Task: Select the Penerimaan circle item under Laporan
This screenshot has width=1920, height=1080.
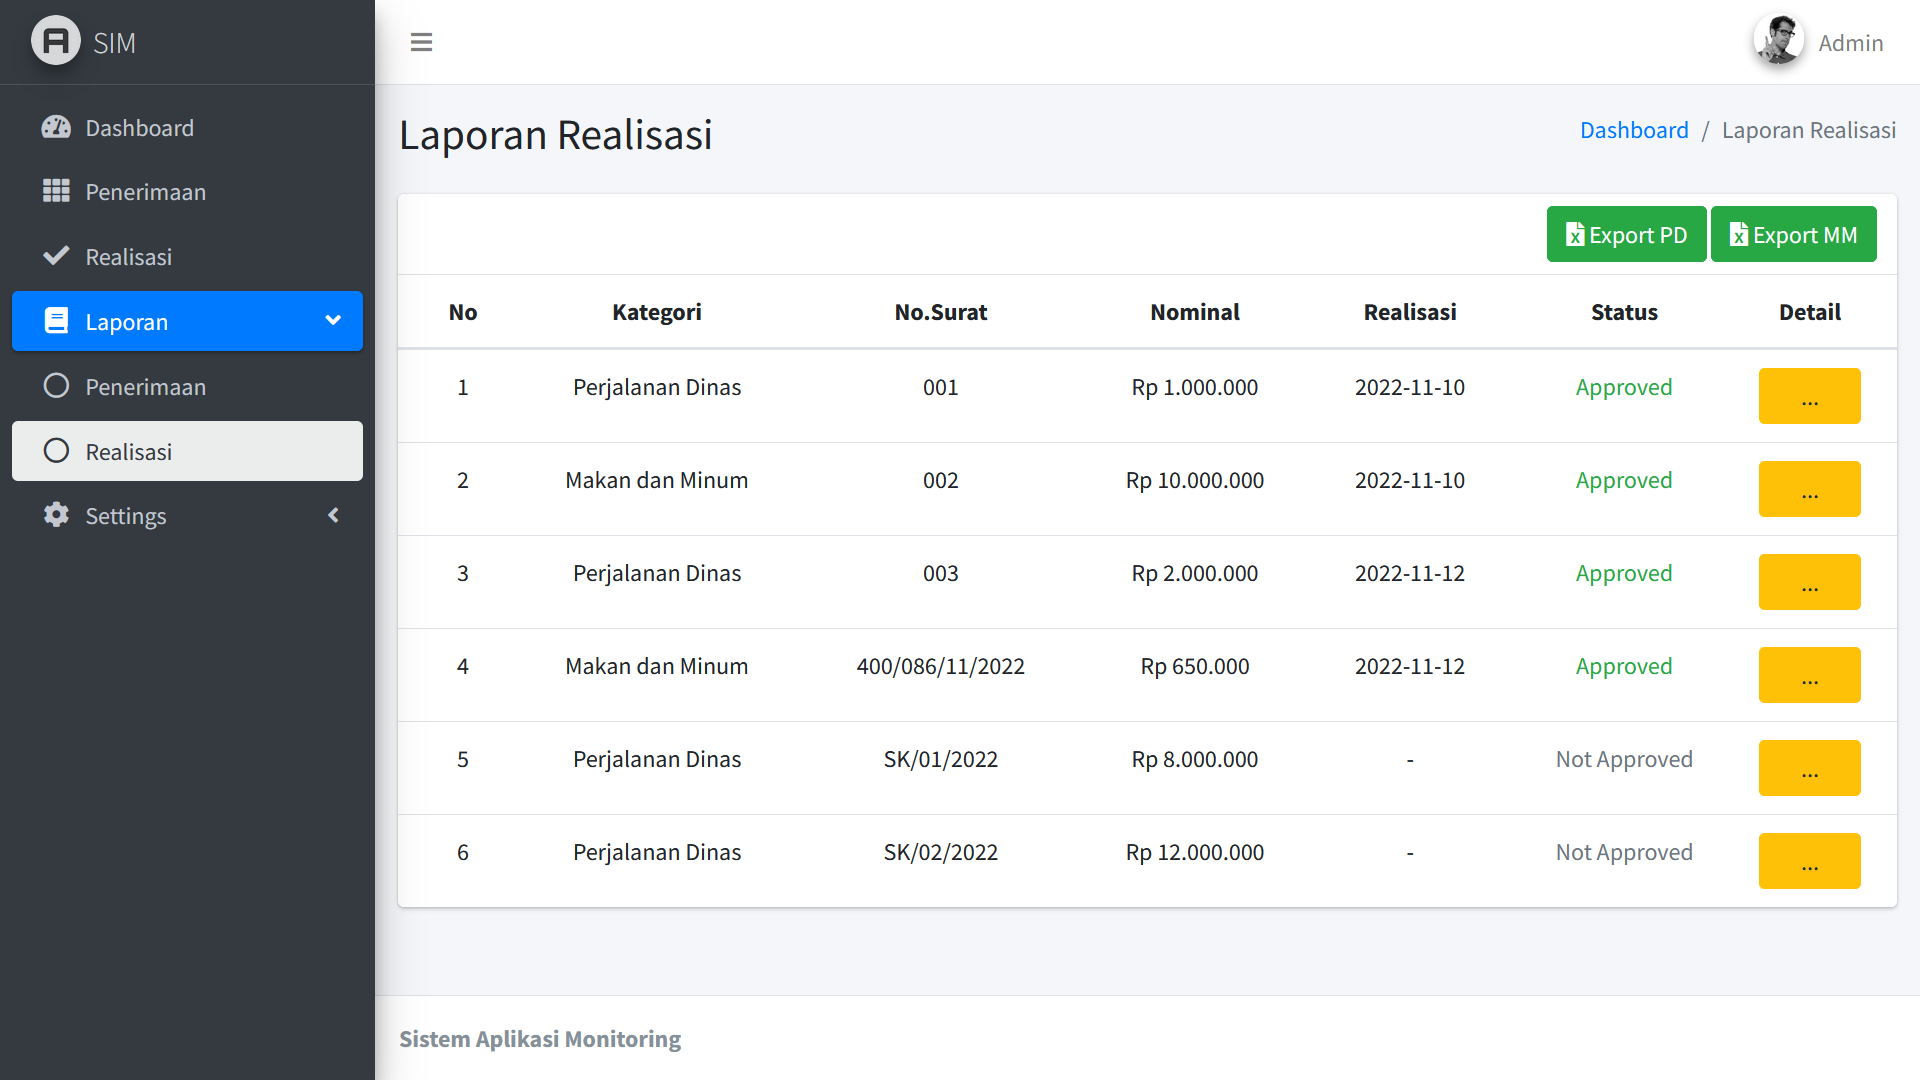Action: 145,387
